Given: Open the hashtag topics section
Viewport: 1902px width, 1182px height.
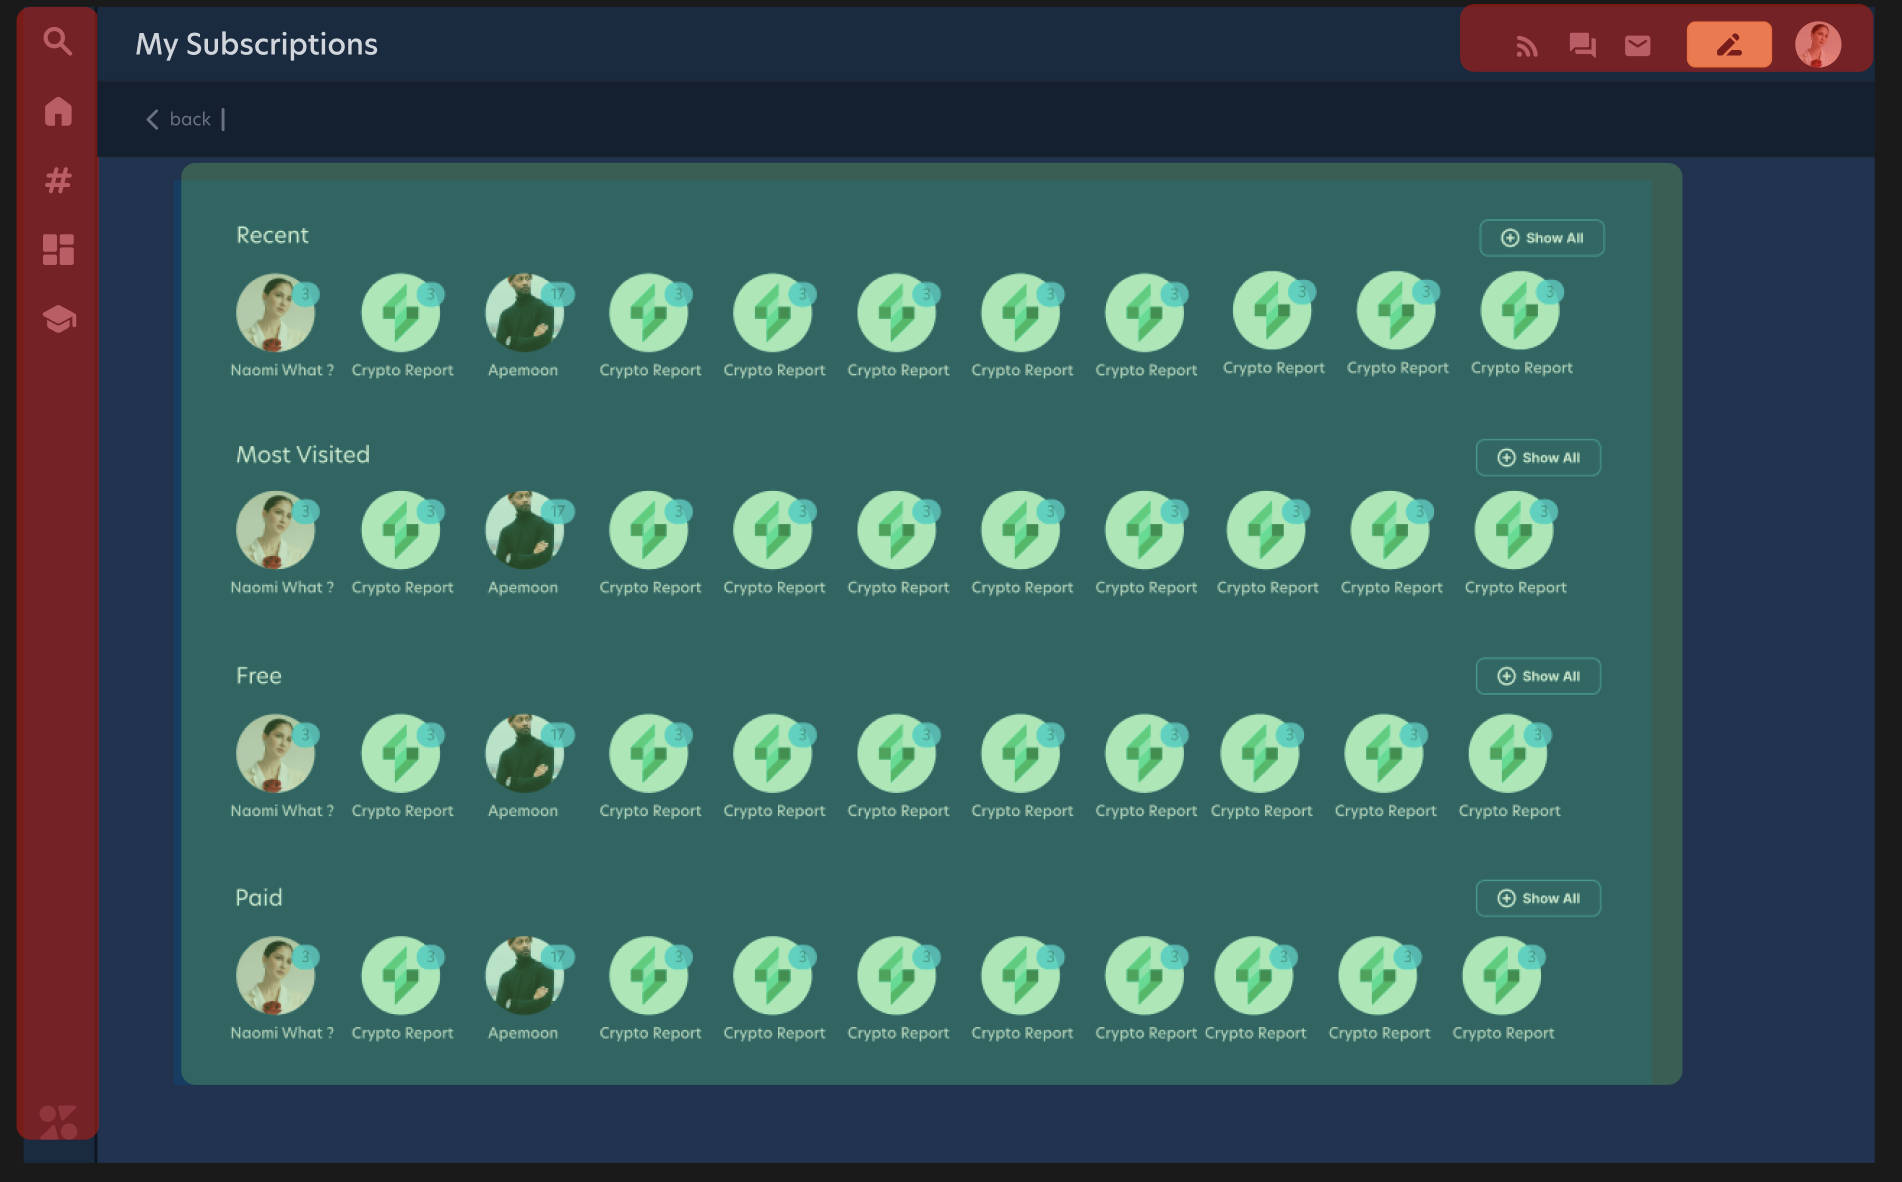Looking at the screenshot, I should pos(57,181).
